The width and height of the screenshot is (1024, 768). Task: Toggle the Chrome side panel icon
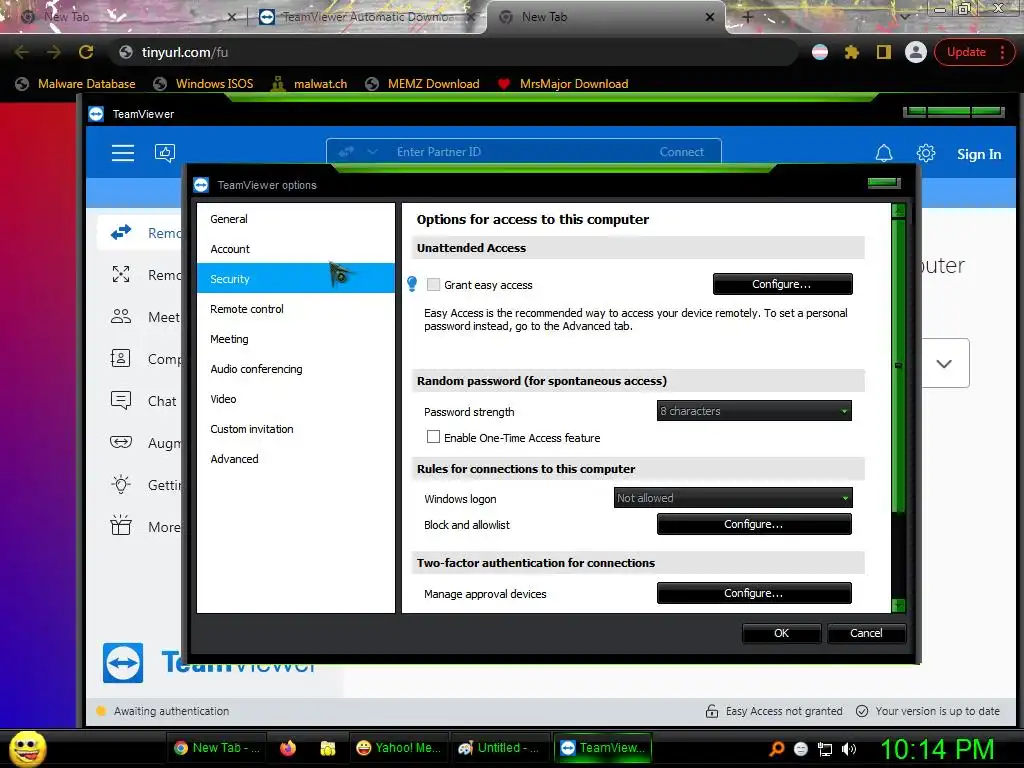(884, 52)
